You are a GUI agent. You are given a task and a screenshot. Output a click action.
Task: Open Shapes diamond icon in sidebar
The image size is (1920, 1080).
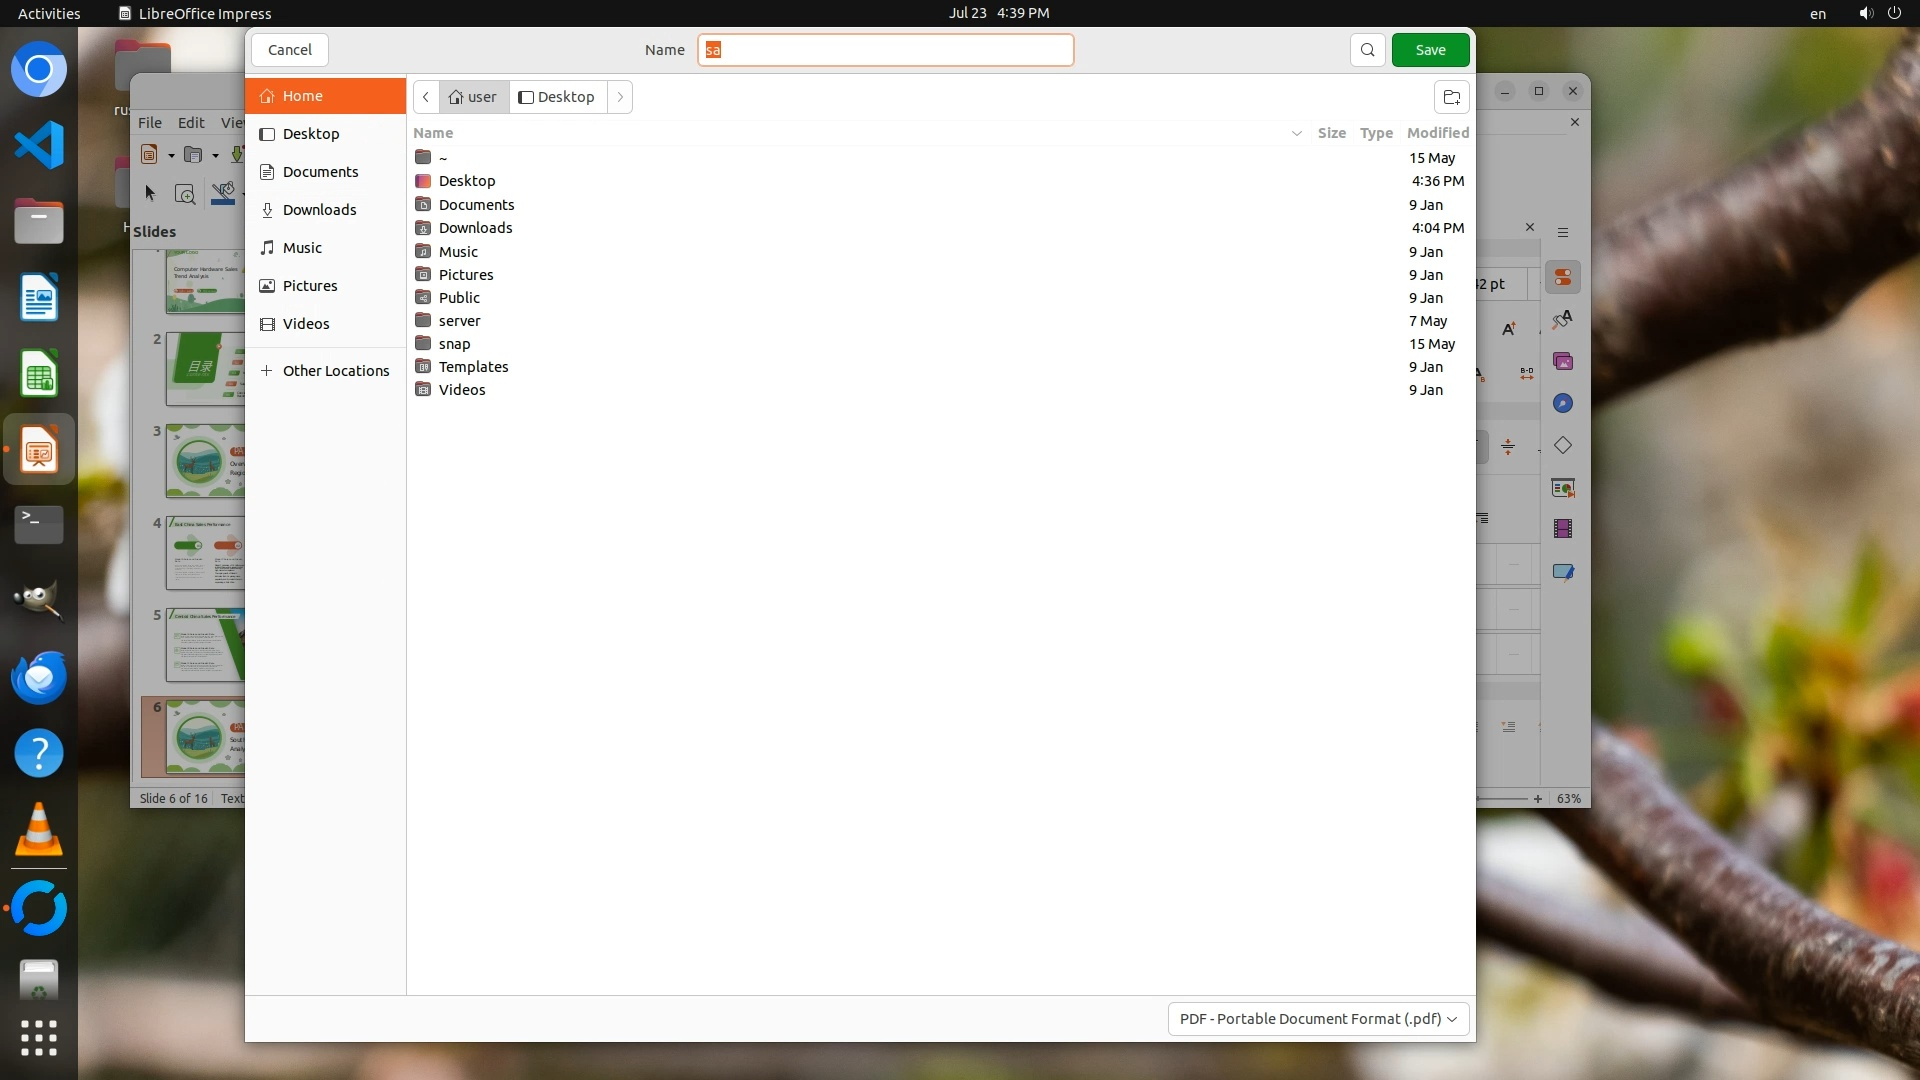point(1562,445)
